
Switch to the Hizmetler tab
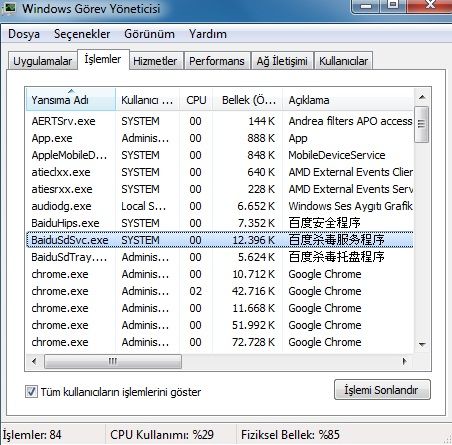click(x=155, y=61)
